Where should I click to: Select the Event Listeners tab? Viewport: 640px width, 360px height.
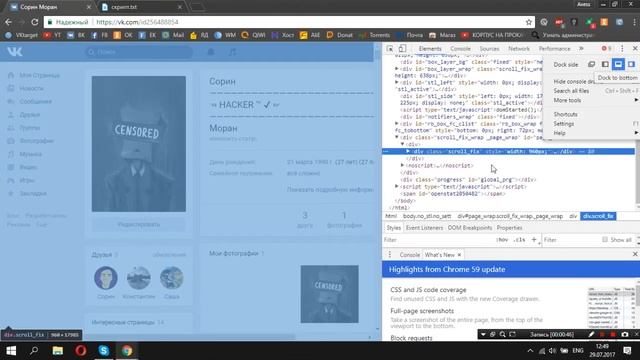coord(424,228)
